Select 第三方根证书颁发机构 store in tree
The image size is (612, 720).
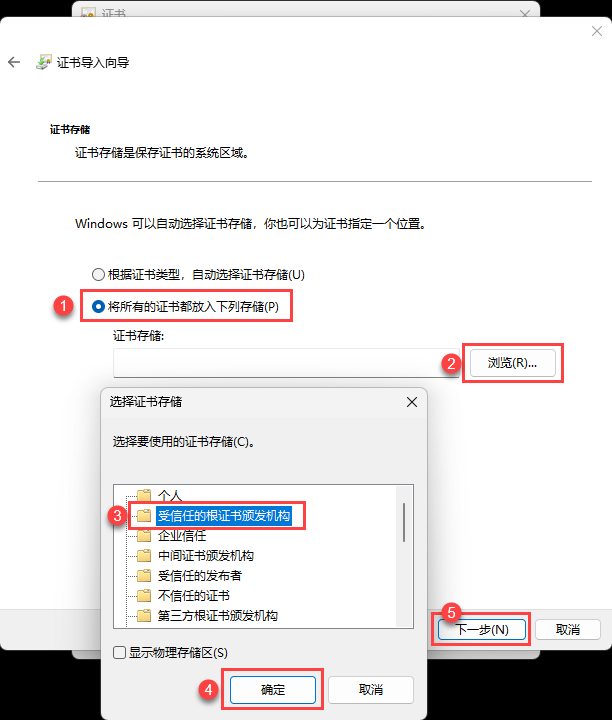pos(218,616)
